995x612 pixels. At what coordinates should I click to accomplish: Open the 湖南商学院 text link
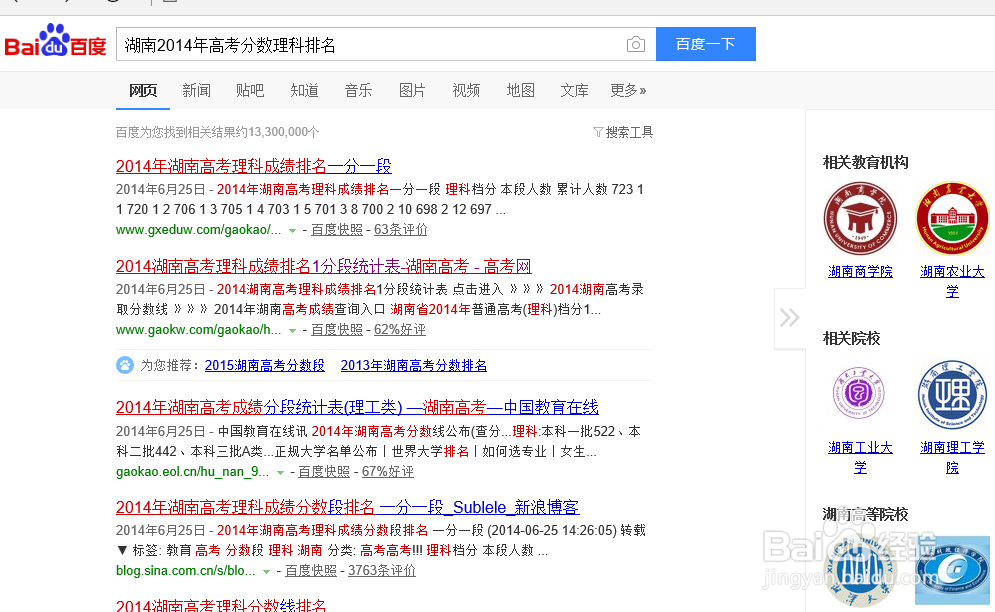[860, 272]
